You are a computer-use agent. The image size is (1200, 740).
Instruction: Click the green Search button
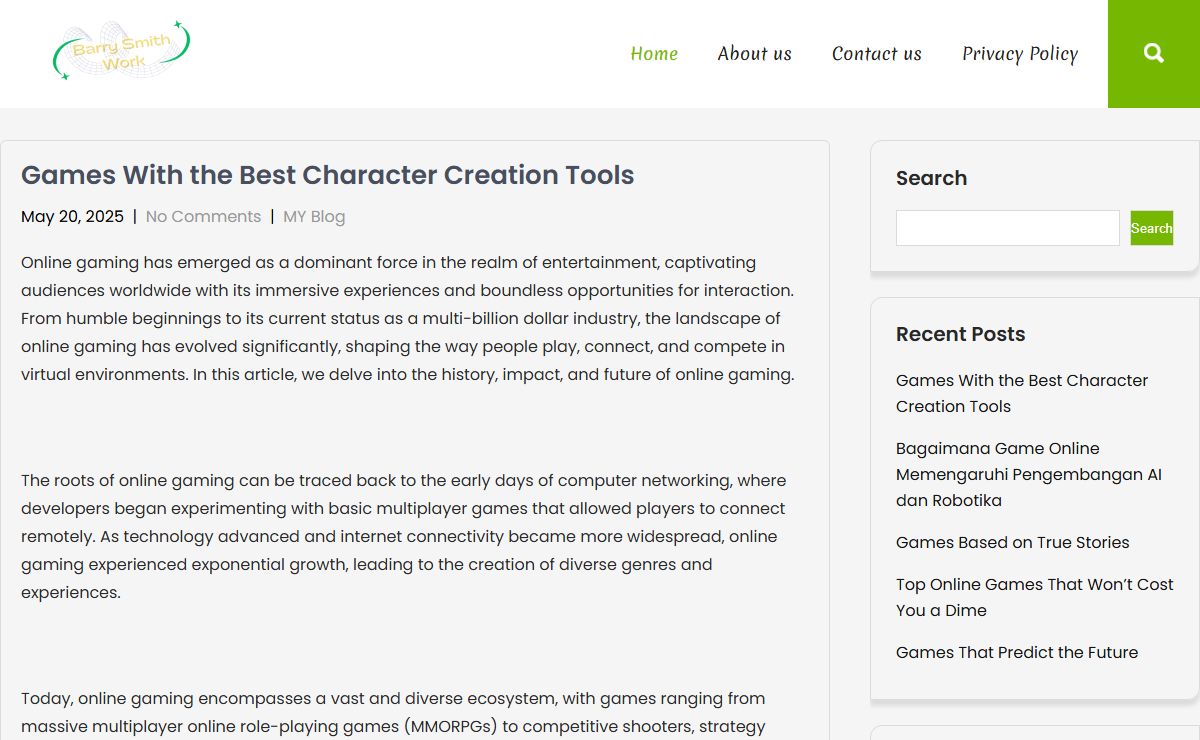point(1151,228)
